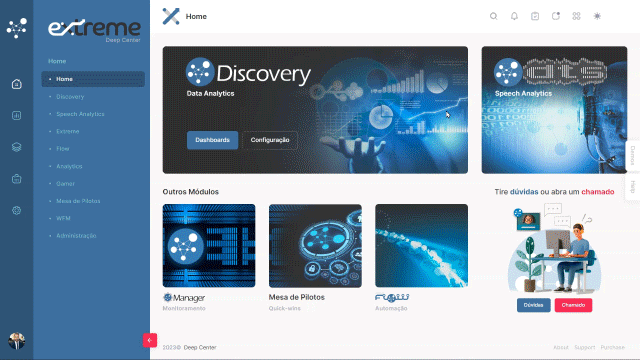Toggle light theme with the sun icon
Viewport: 640px width, 360px height.
point(597,16)
